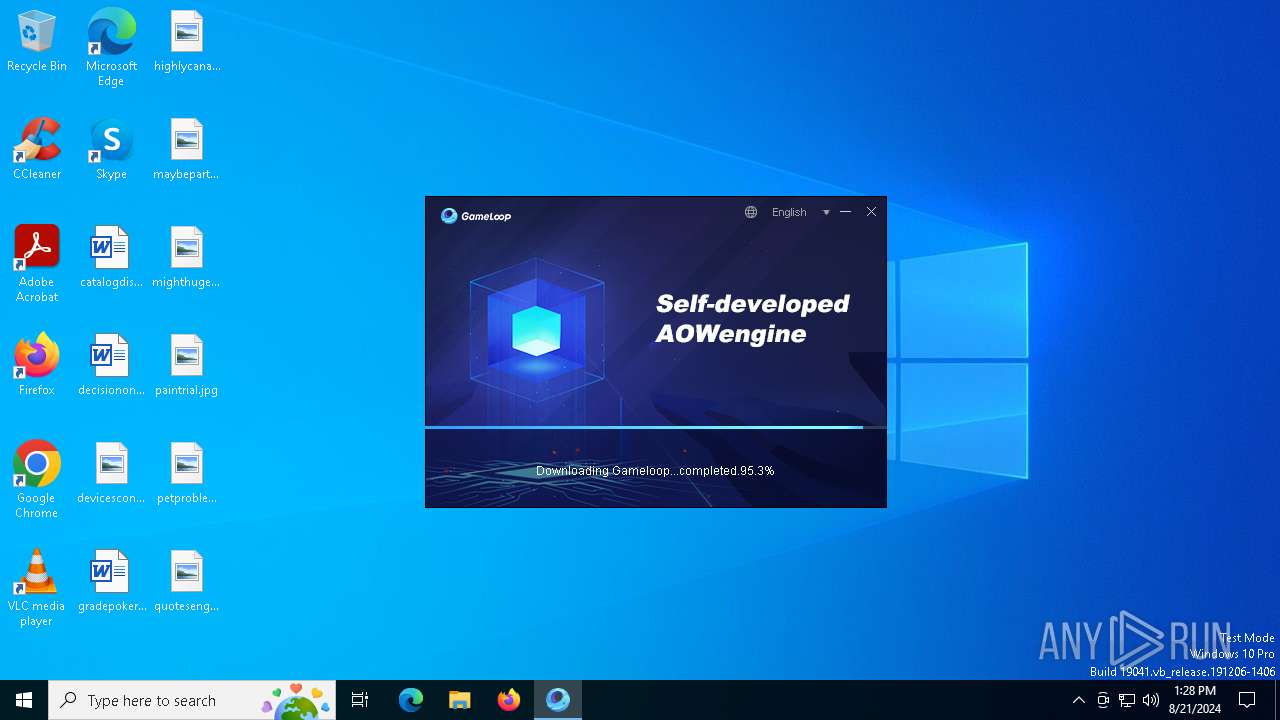This screenshot has width=1280, height=720.
Task: Open the Recycle Bin desktop icon
Action: point(37,41)
